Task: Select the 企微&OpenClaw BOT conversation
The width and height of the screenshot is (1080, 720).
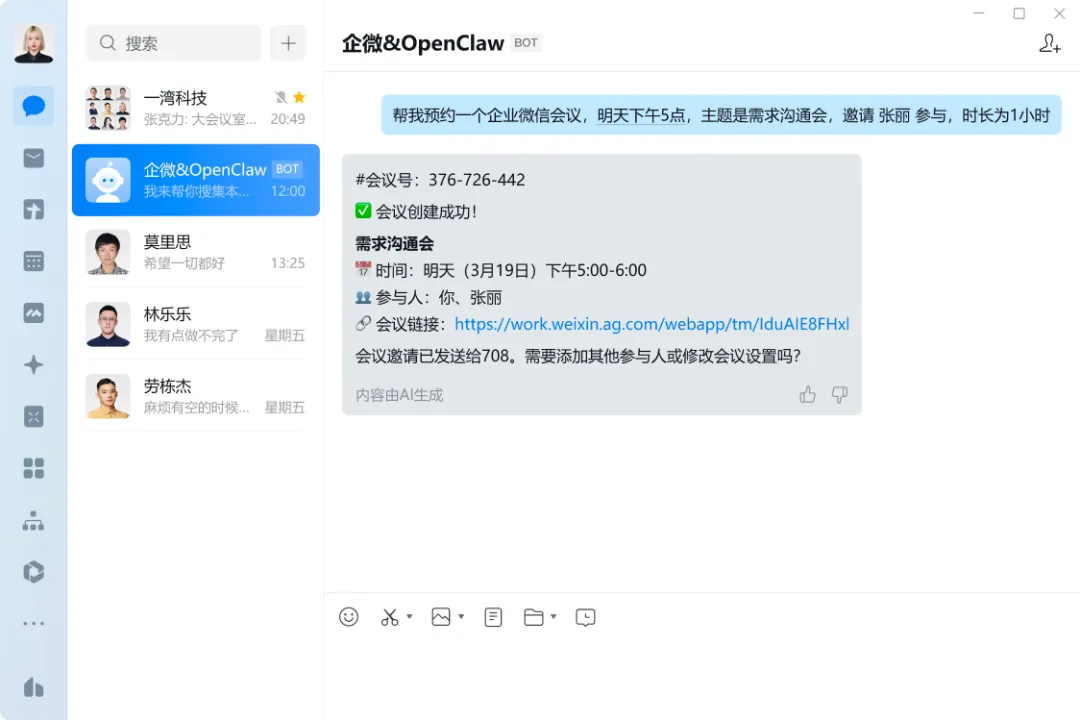Action: (x=196, y=180)
